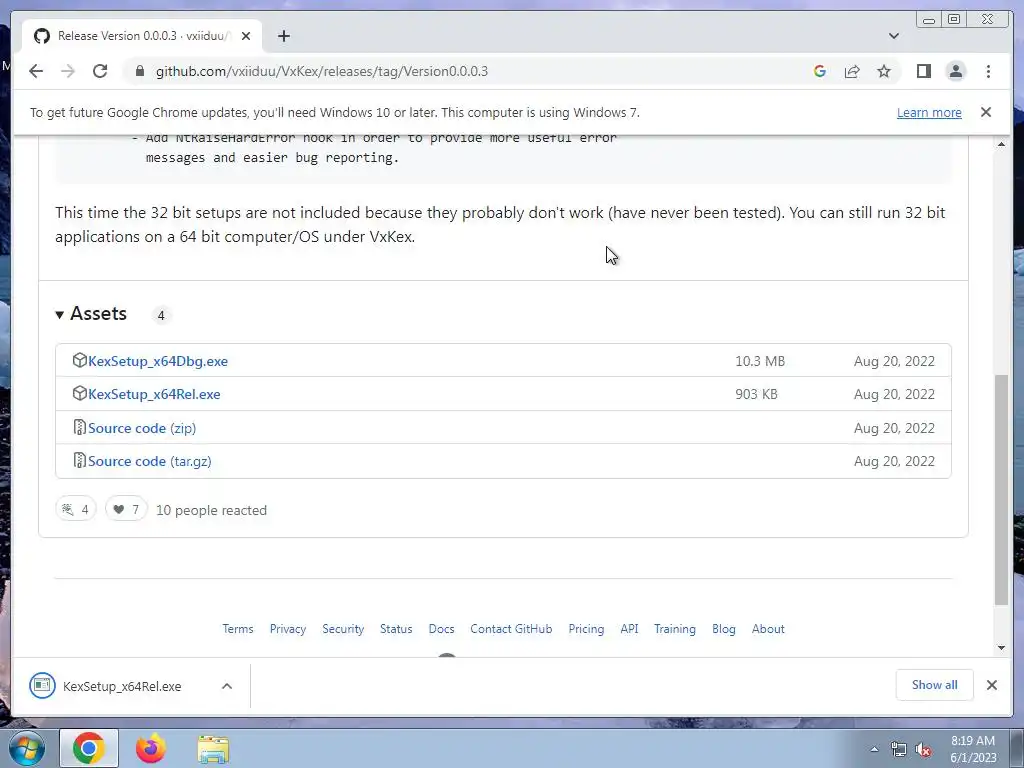
Task: Open a new tab with plus button
Action: pyautogui.click(x=283, y=36)
